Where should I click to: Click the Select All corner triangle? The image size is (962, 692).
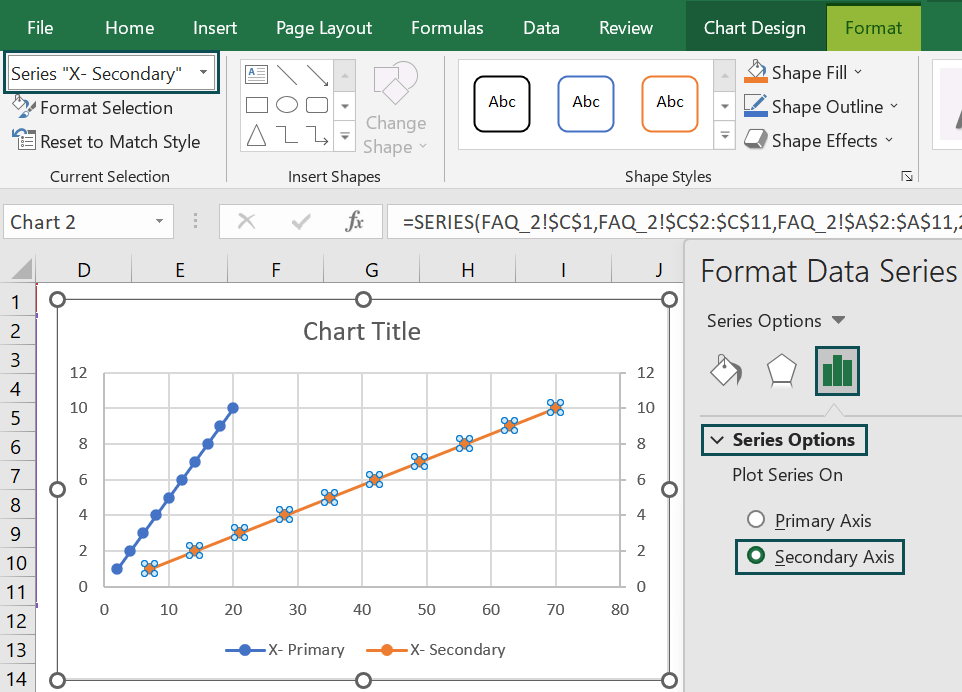(22, 269)
